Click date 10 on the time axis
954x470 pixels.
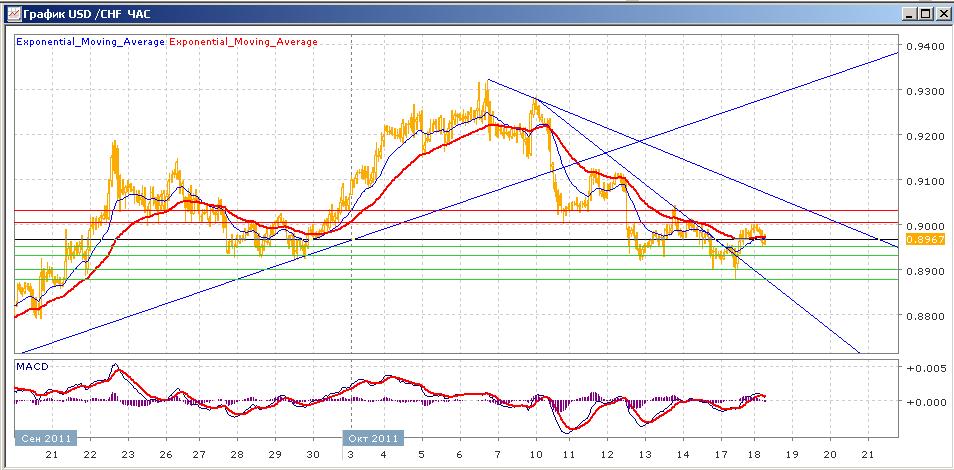pos(536,455)
